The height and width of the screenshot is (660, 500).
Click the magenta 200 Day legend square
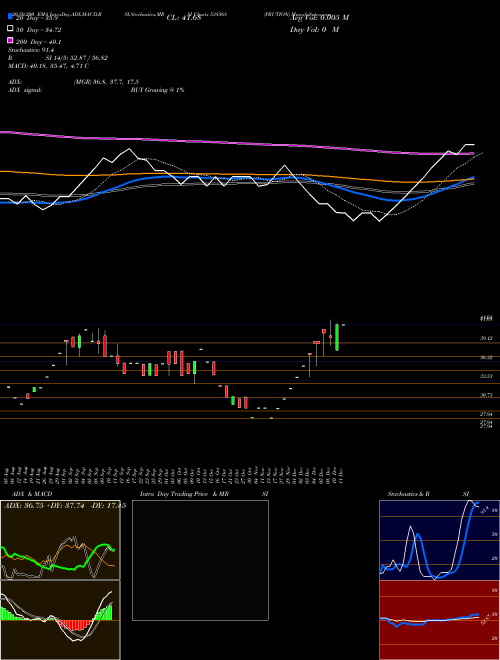10,40
